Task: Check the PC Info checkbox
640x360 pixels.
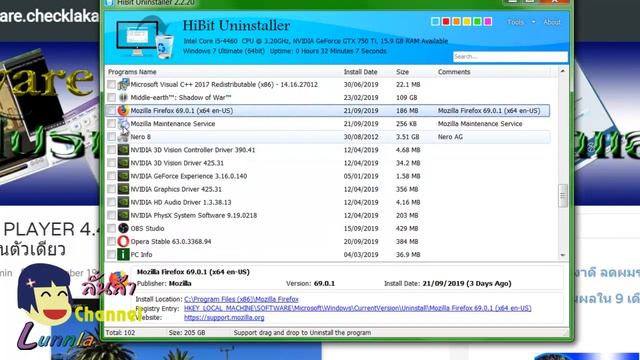Action: [111, 254]
